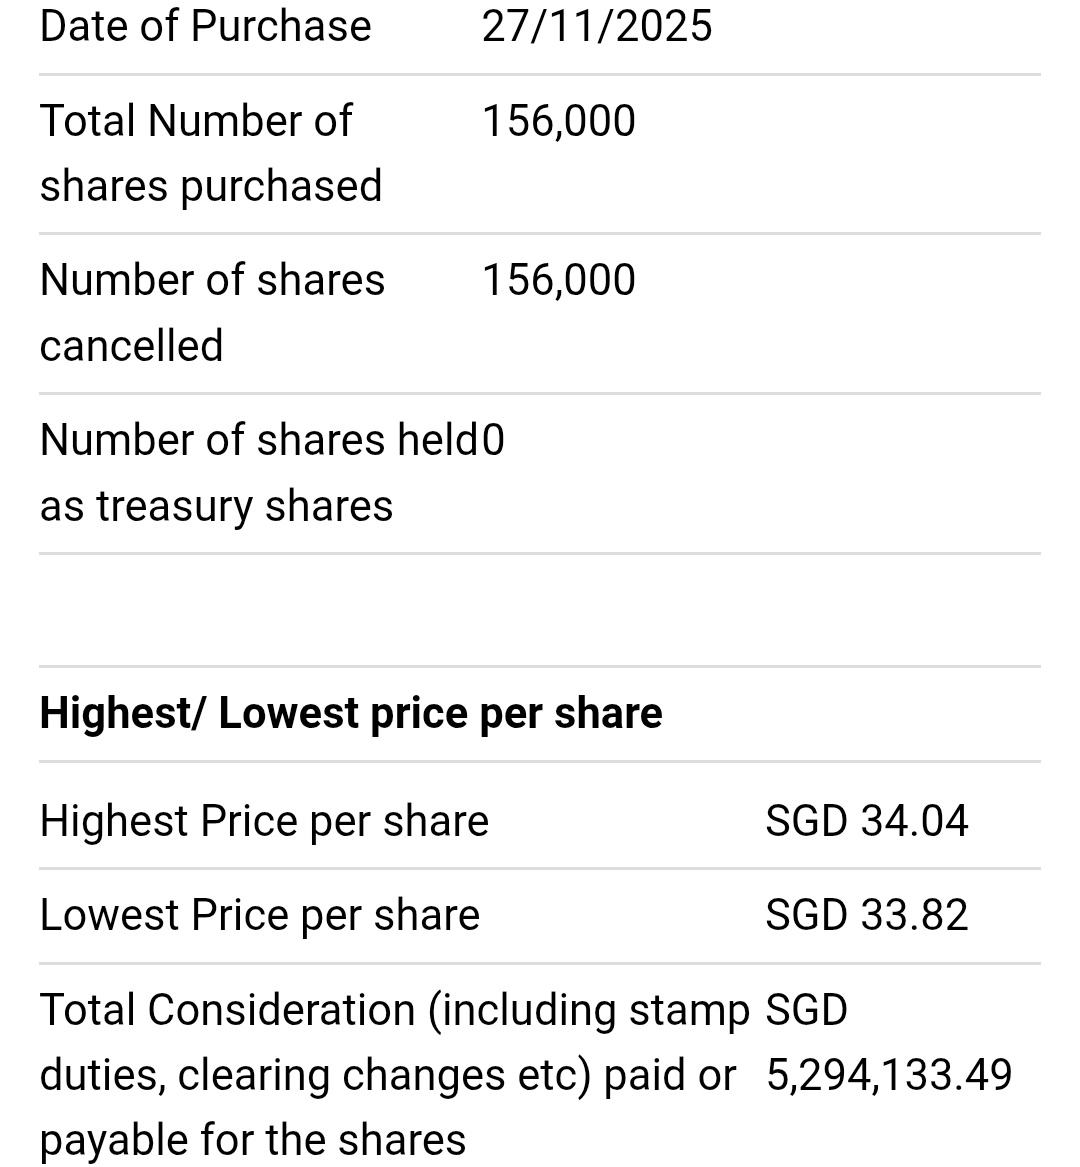Click the Total Consideration description text
The image size is (1080, 1167).
click(394, 1075)
